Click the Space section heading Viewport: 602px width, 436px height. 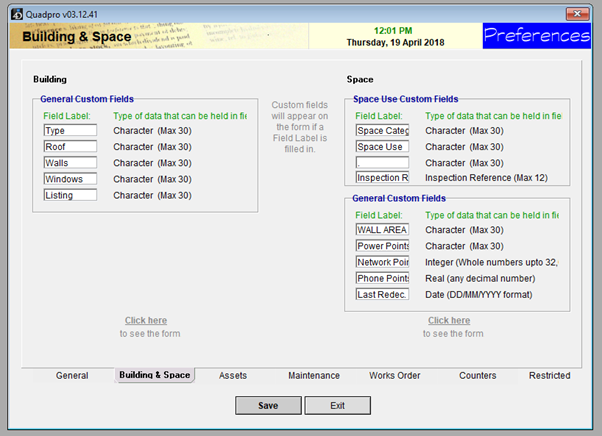click(x=360, y=79)
